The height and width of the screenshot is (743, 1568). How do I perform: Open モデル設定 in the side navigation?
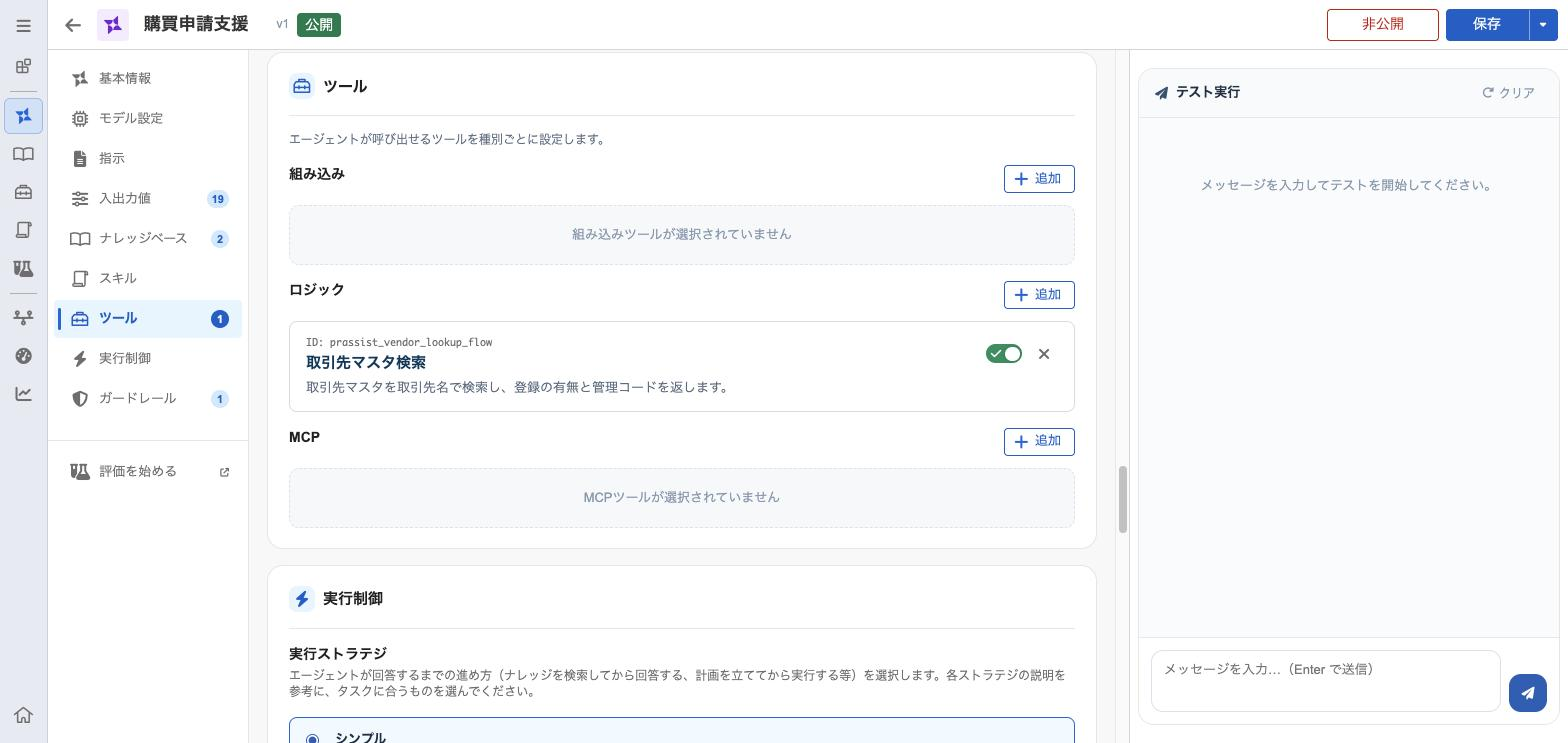click(148, 118)
